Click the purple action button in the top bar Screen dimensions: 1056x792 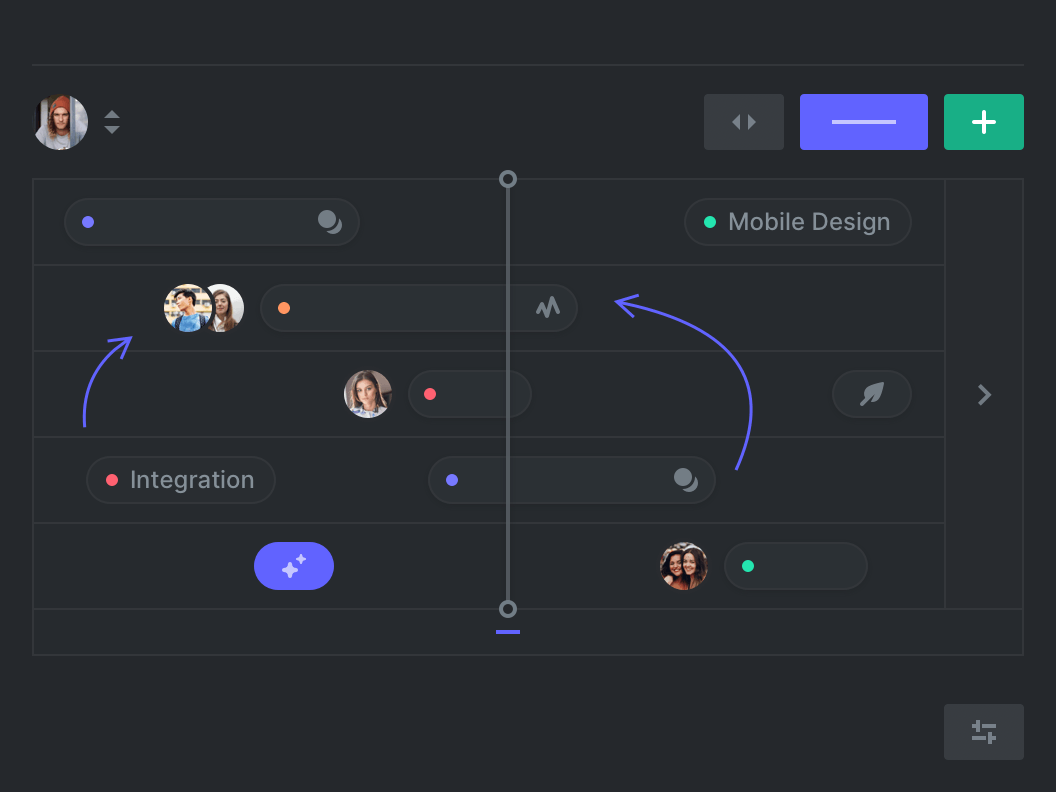point(863,121)
